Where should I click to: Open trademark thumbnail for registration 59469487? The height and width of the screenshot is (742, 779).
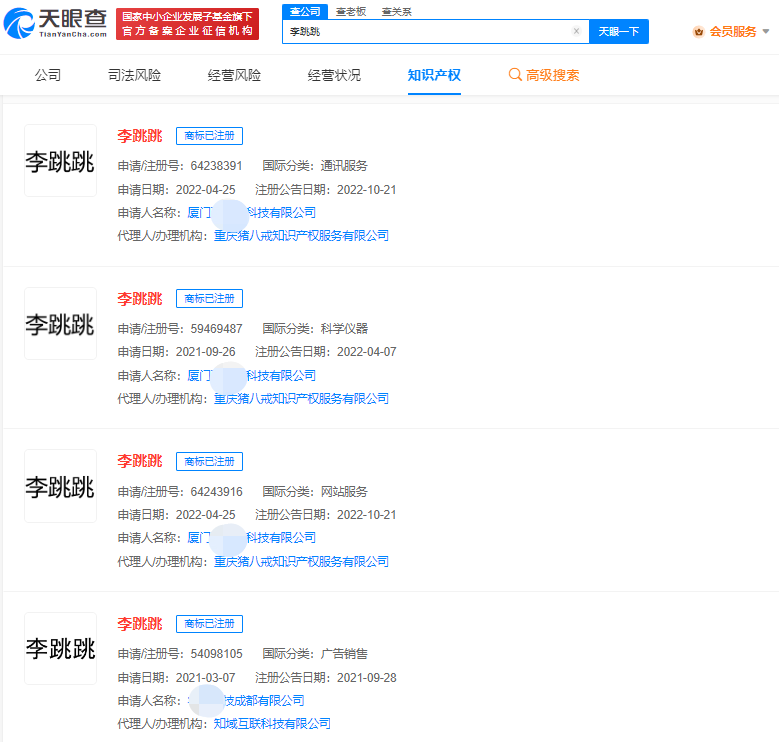click(x=60, y=323)
